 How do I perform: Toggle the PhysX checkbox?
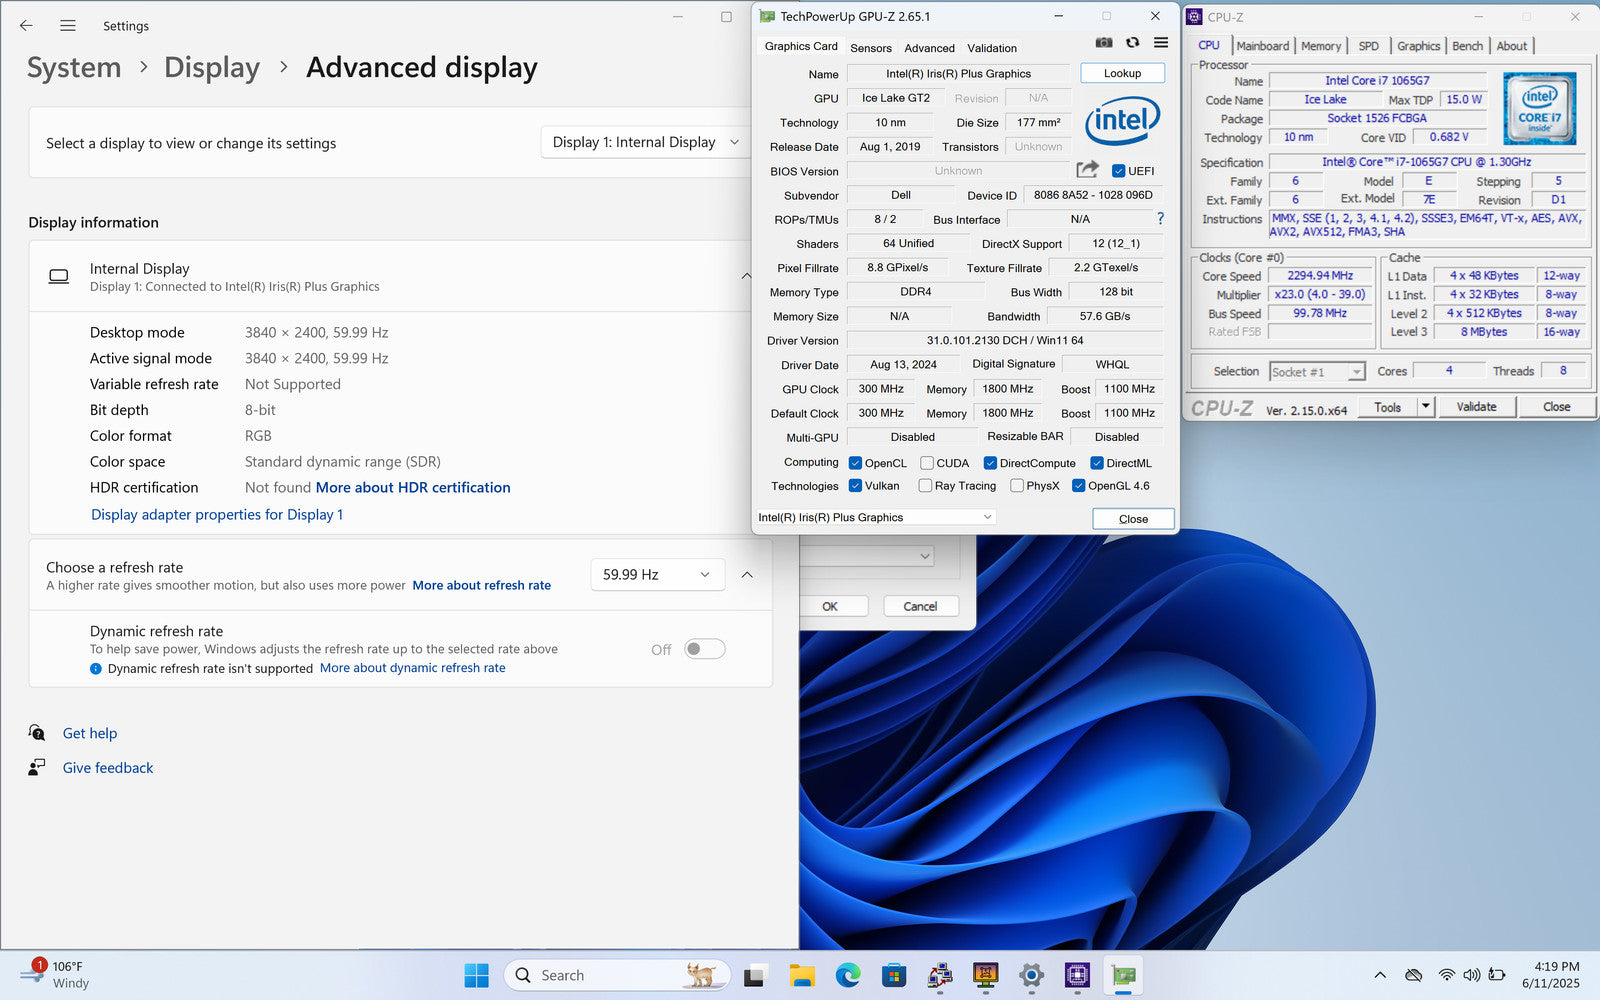point(1017,486)
